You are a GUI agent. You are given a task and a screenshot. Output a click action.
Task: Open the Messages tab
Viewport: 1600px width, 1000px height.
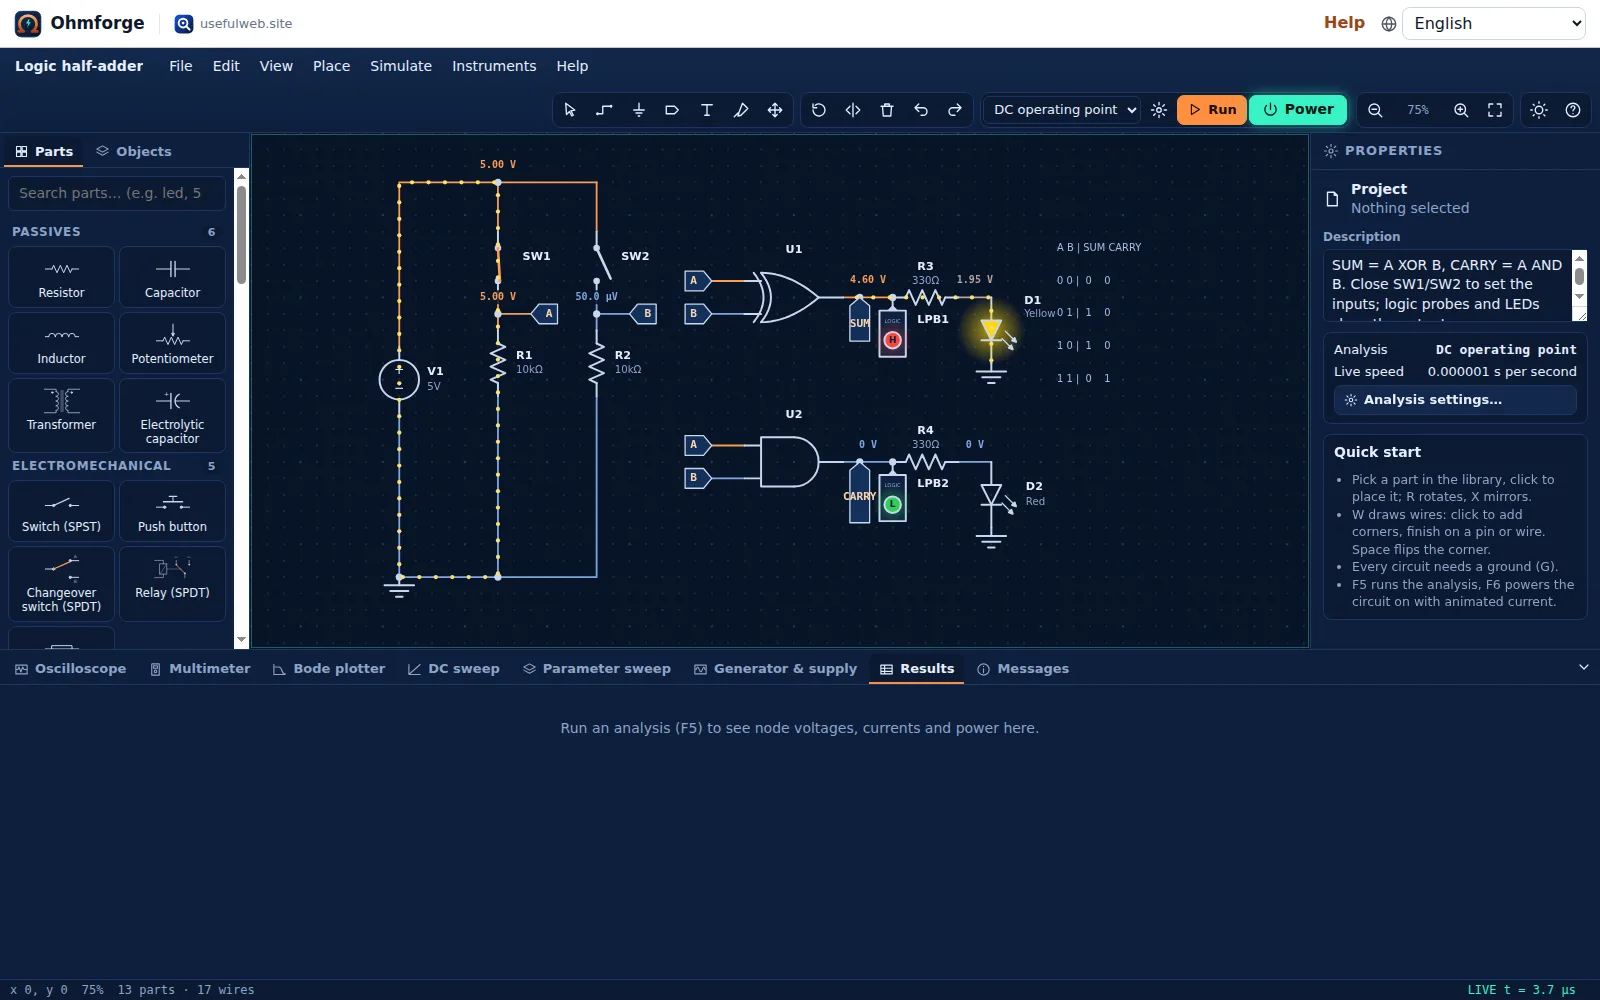coord(1023,669)
